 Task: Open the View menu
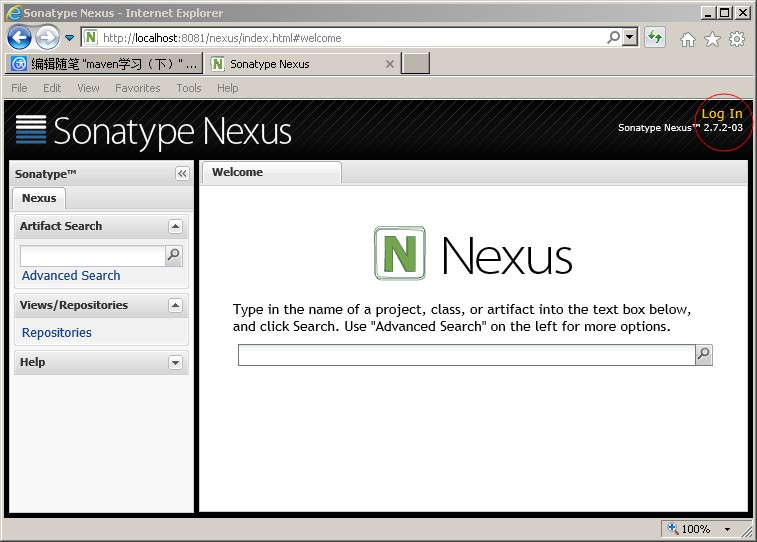88,88
